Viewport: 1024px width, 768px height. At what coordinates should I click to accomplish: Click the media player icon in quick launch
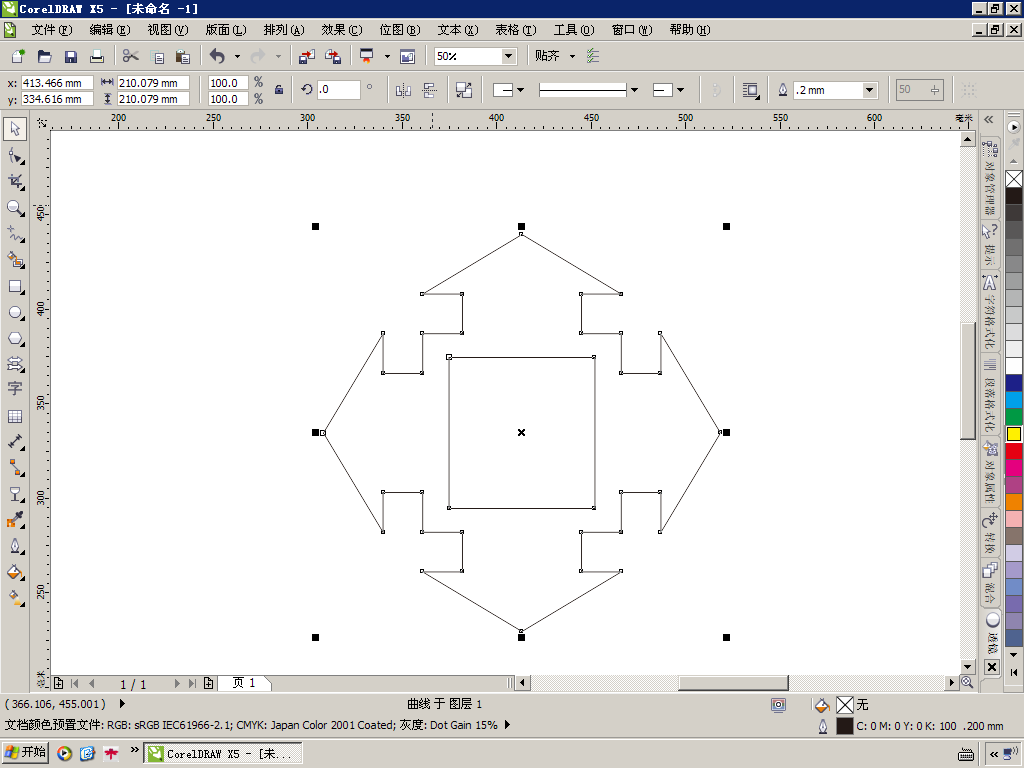[64, 754]
